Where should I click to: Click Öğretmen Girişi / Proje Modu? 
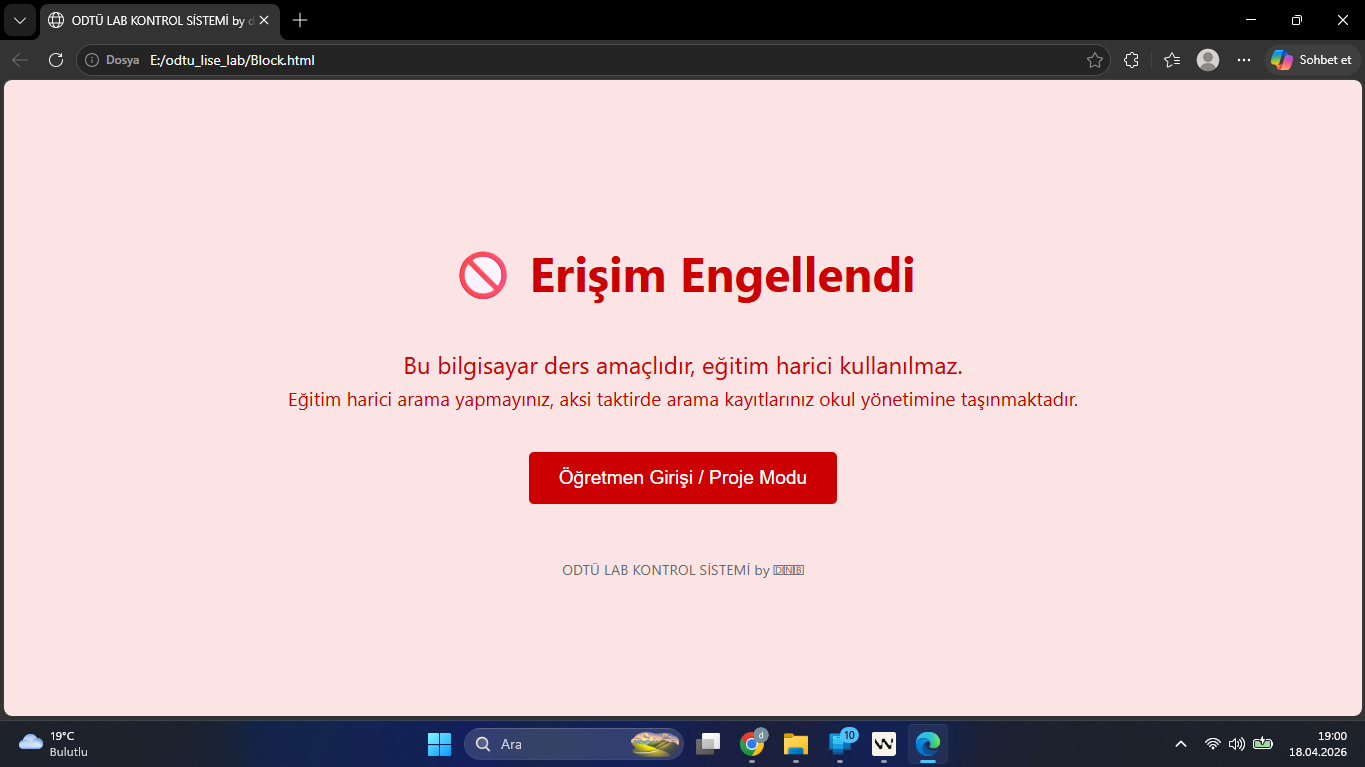click(x=682, y=477)
